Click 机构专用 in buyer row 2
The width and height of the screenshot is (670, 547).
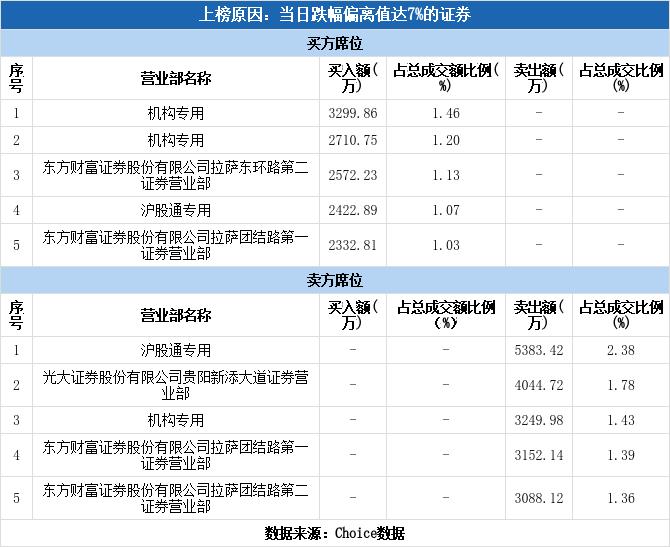(x=176, y=140)
